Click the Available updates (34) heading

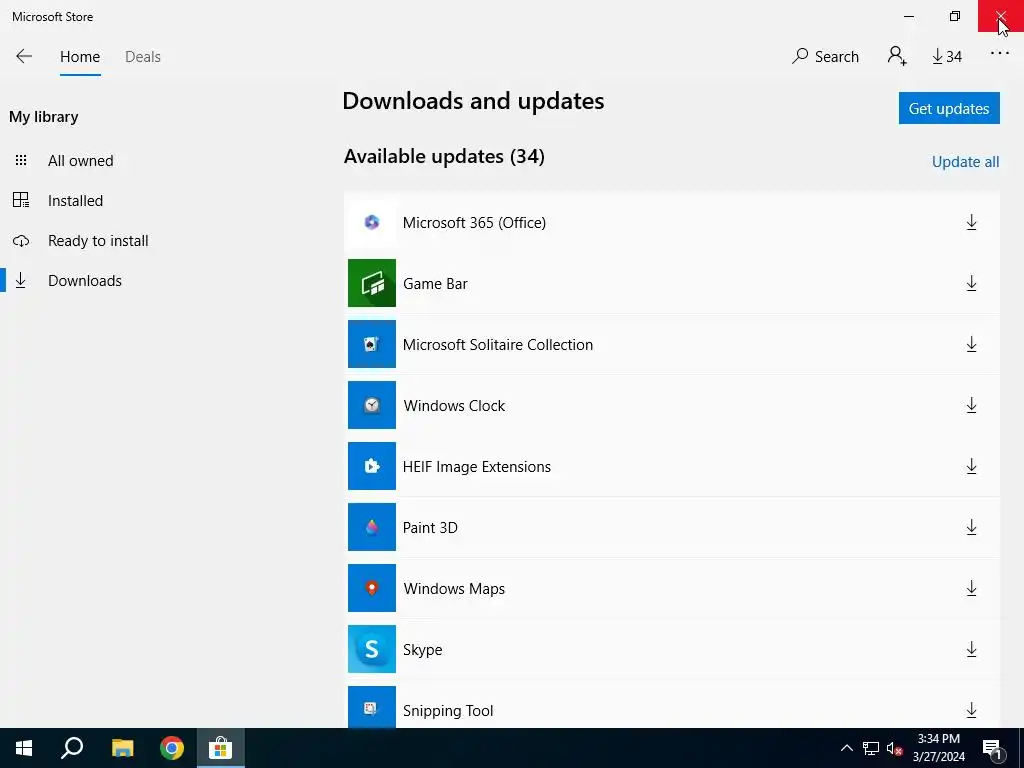pos(444,157)
